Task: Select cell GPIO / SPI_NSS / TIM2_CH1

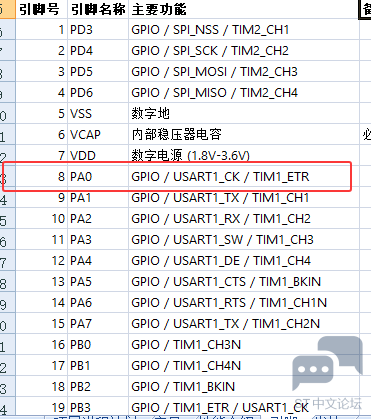Action: (244, 30)
